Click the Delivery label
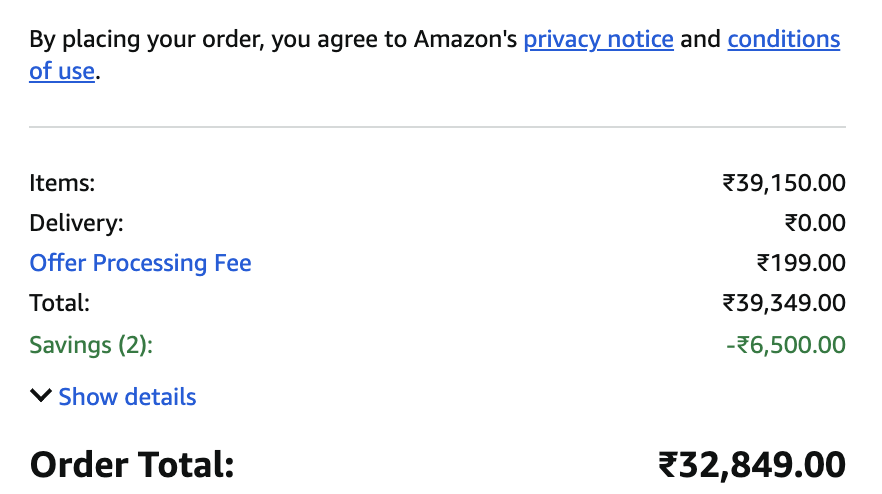The image size is (882, 494). (76, 223)
